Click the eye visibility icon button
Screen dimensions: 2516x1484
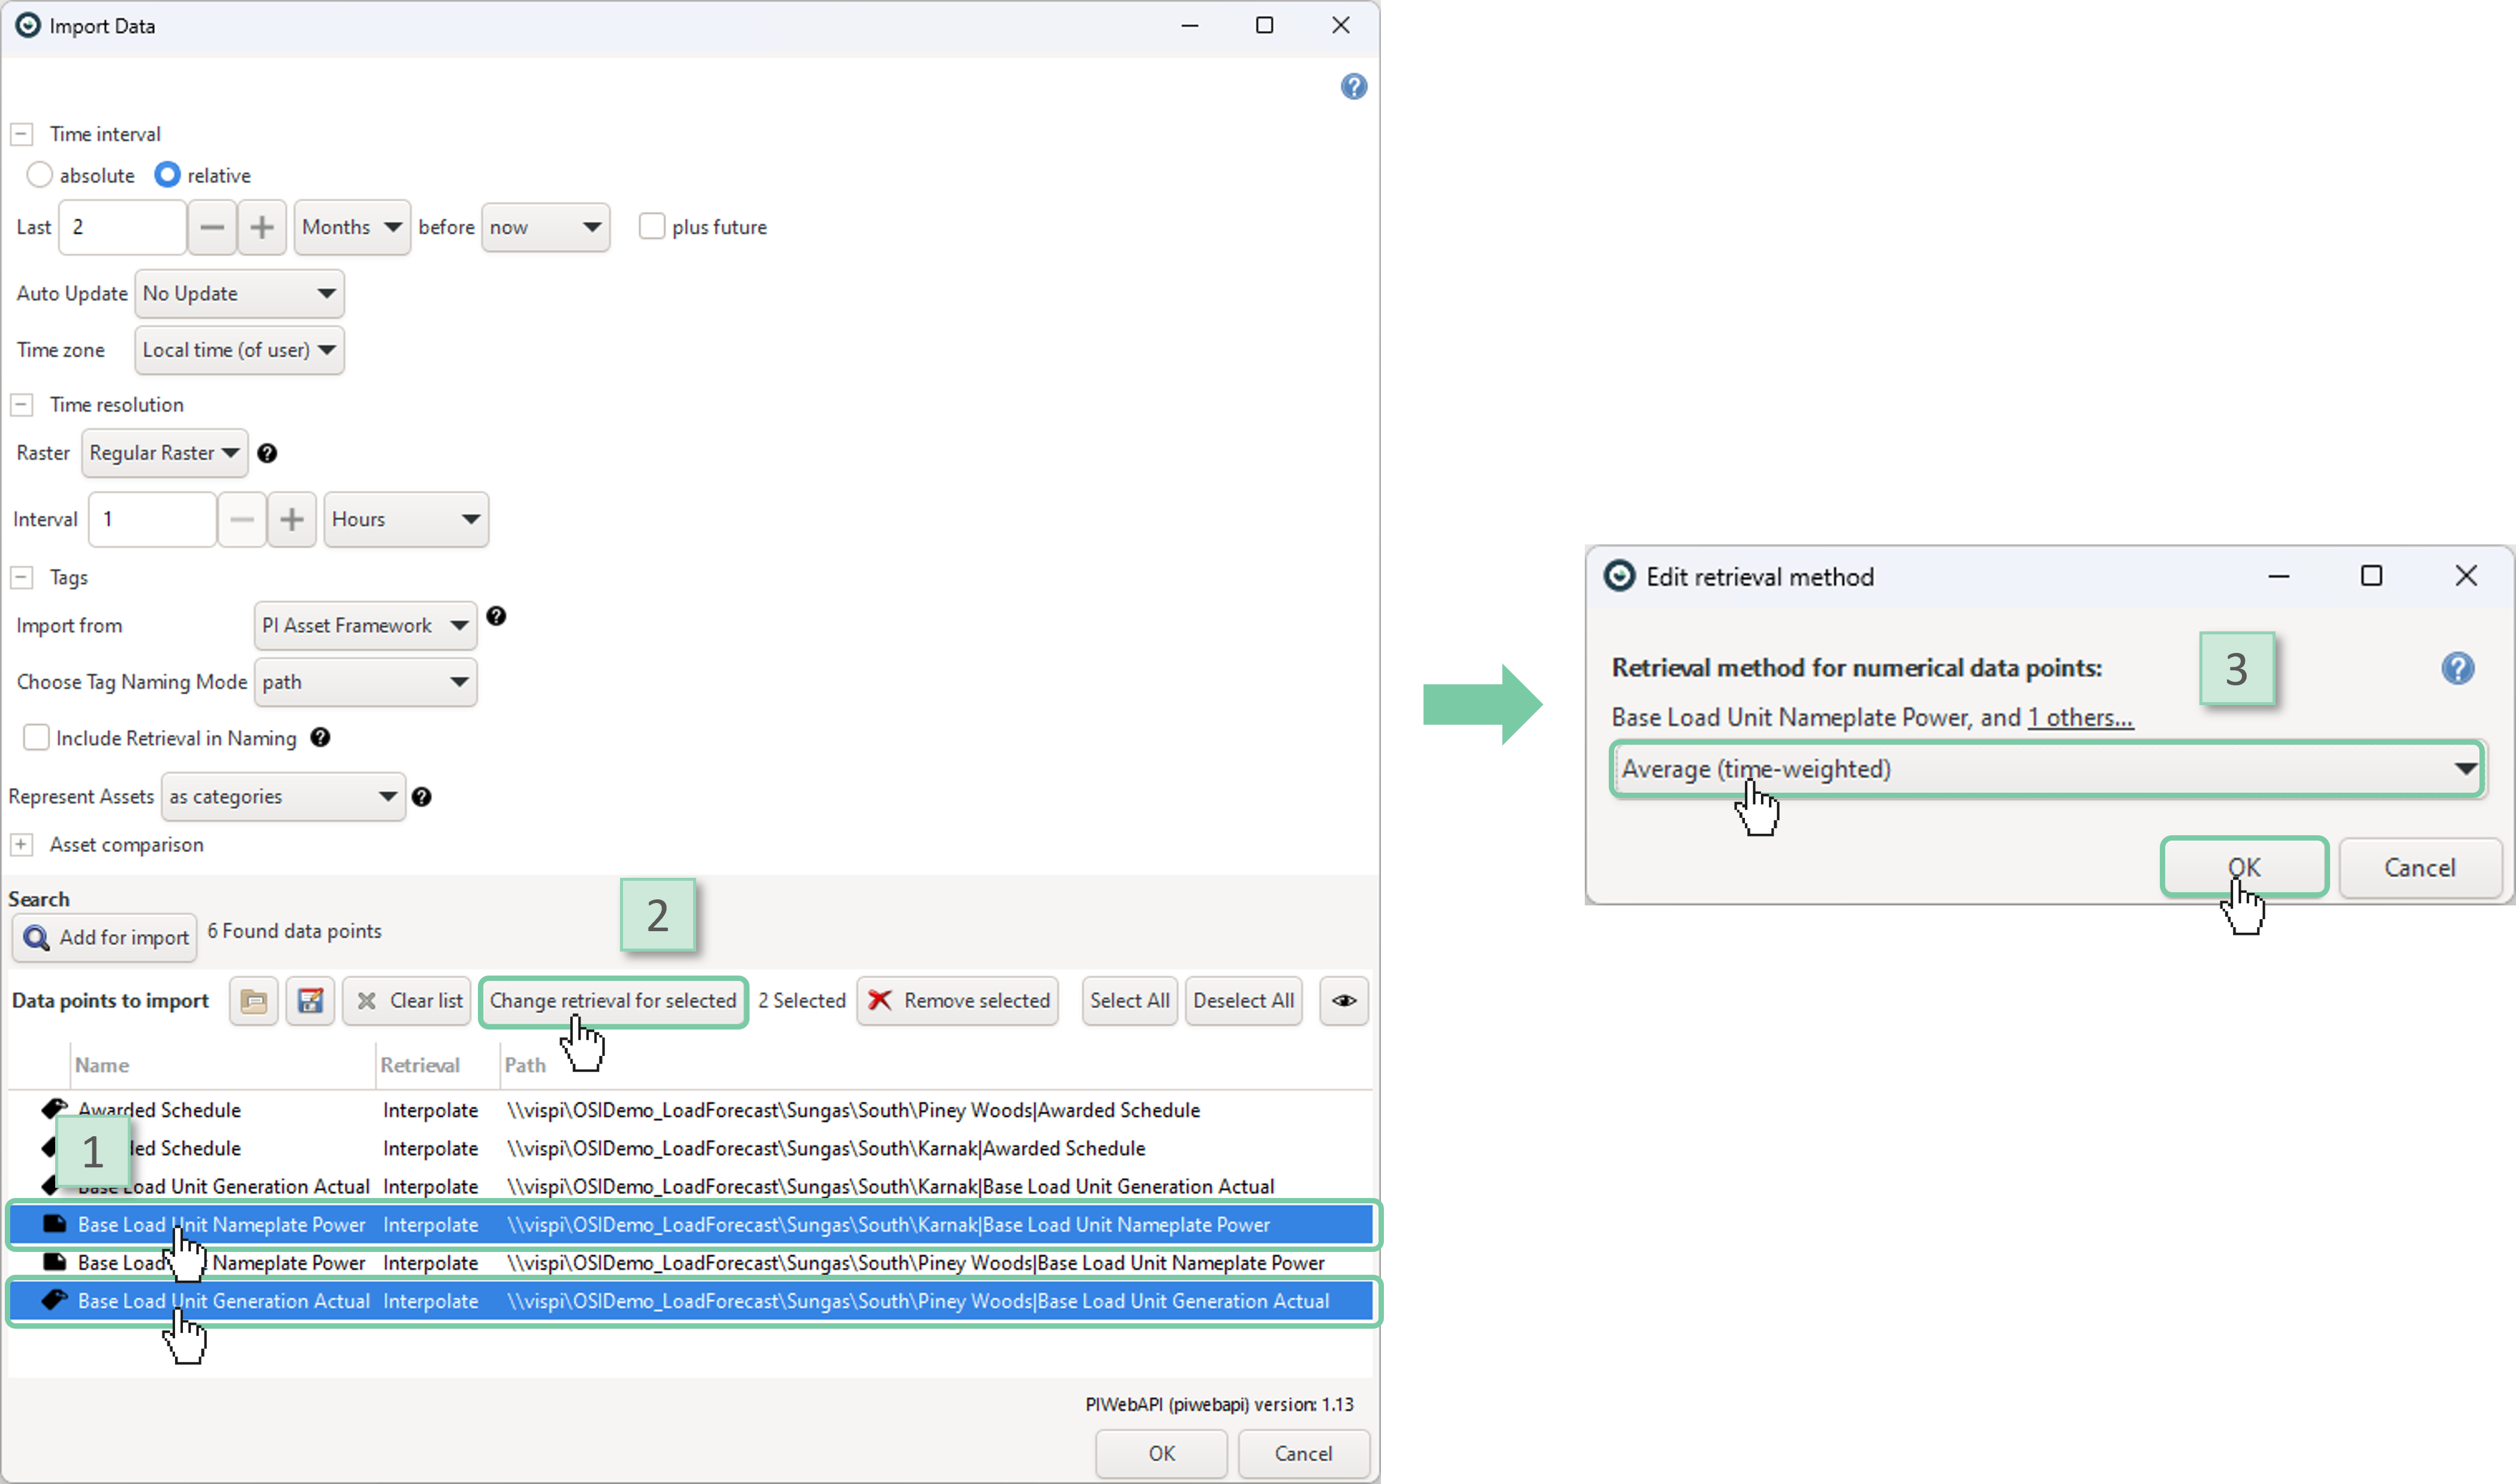[1343, 1001]
